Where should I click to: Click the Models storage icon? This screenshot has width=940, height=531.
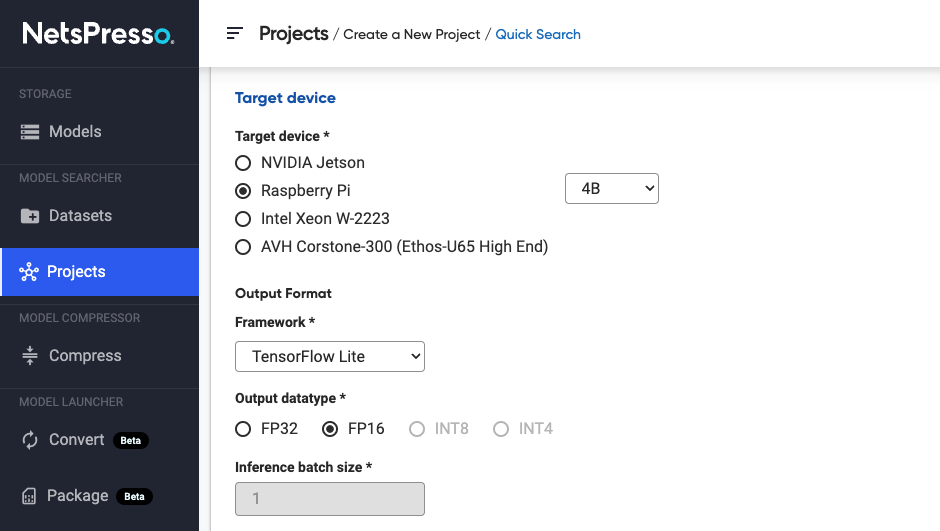tap(30, 132)
